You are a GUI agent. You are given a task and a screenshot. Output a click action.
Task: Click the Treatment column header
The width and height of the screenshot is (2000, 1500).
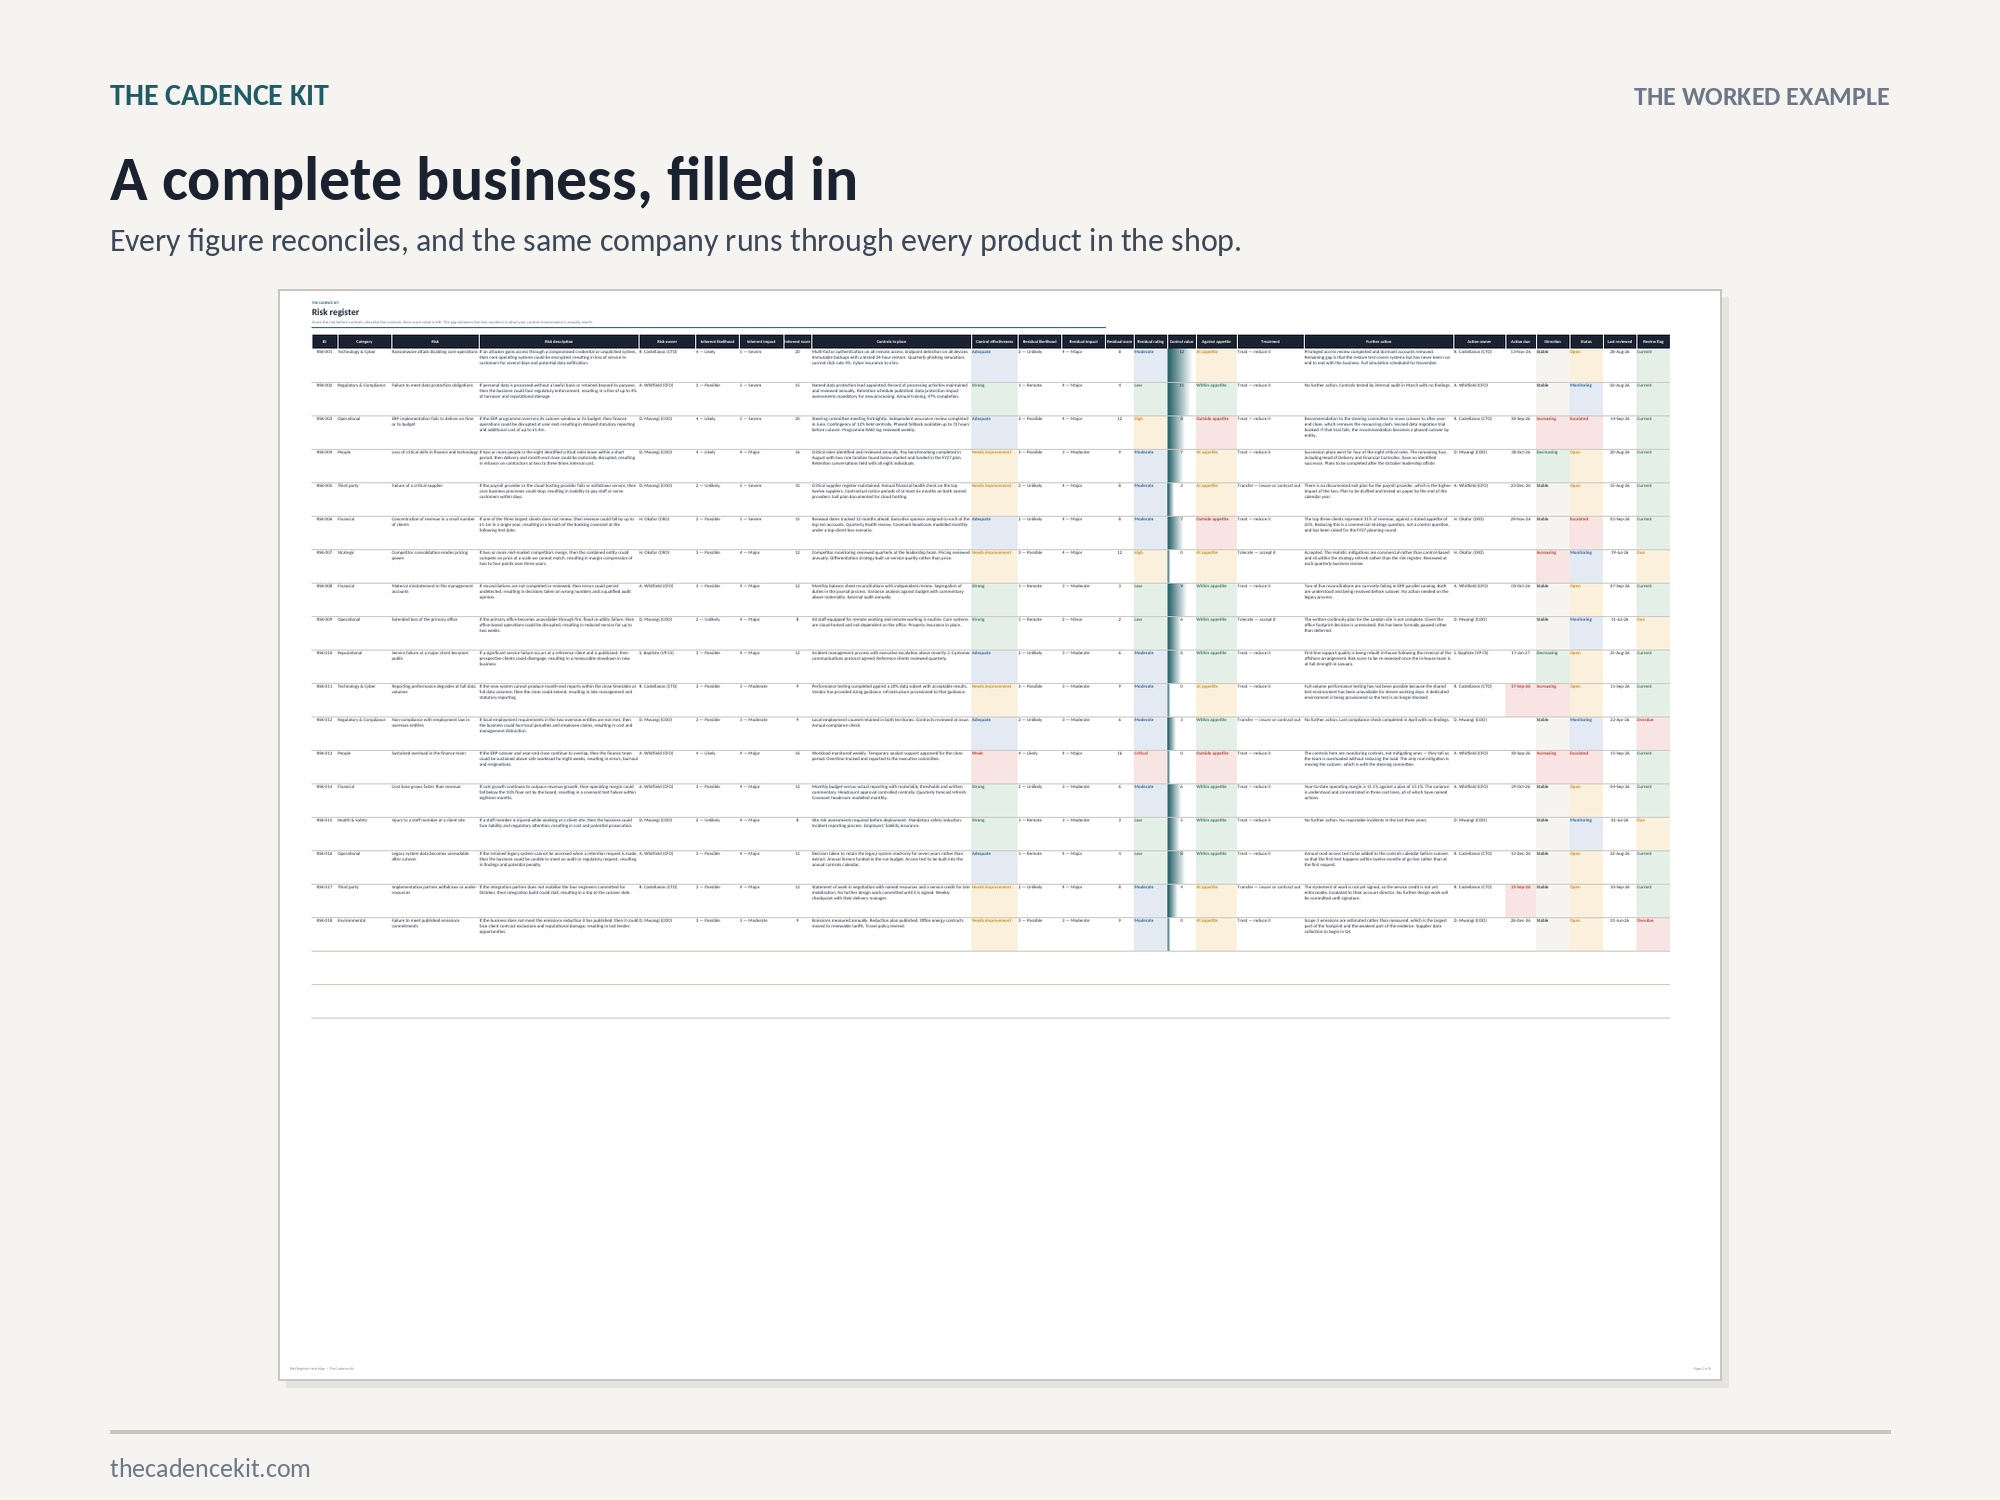[x=1270, y=341]
